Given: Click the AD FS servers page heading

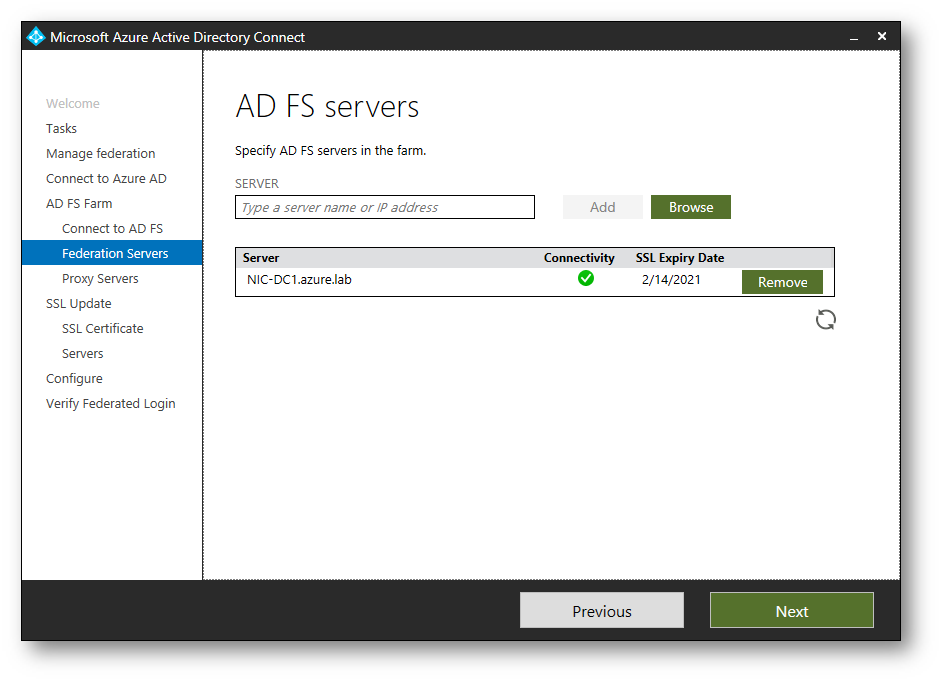Looking at the screenshot, I should 327,106.
